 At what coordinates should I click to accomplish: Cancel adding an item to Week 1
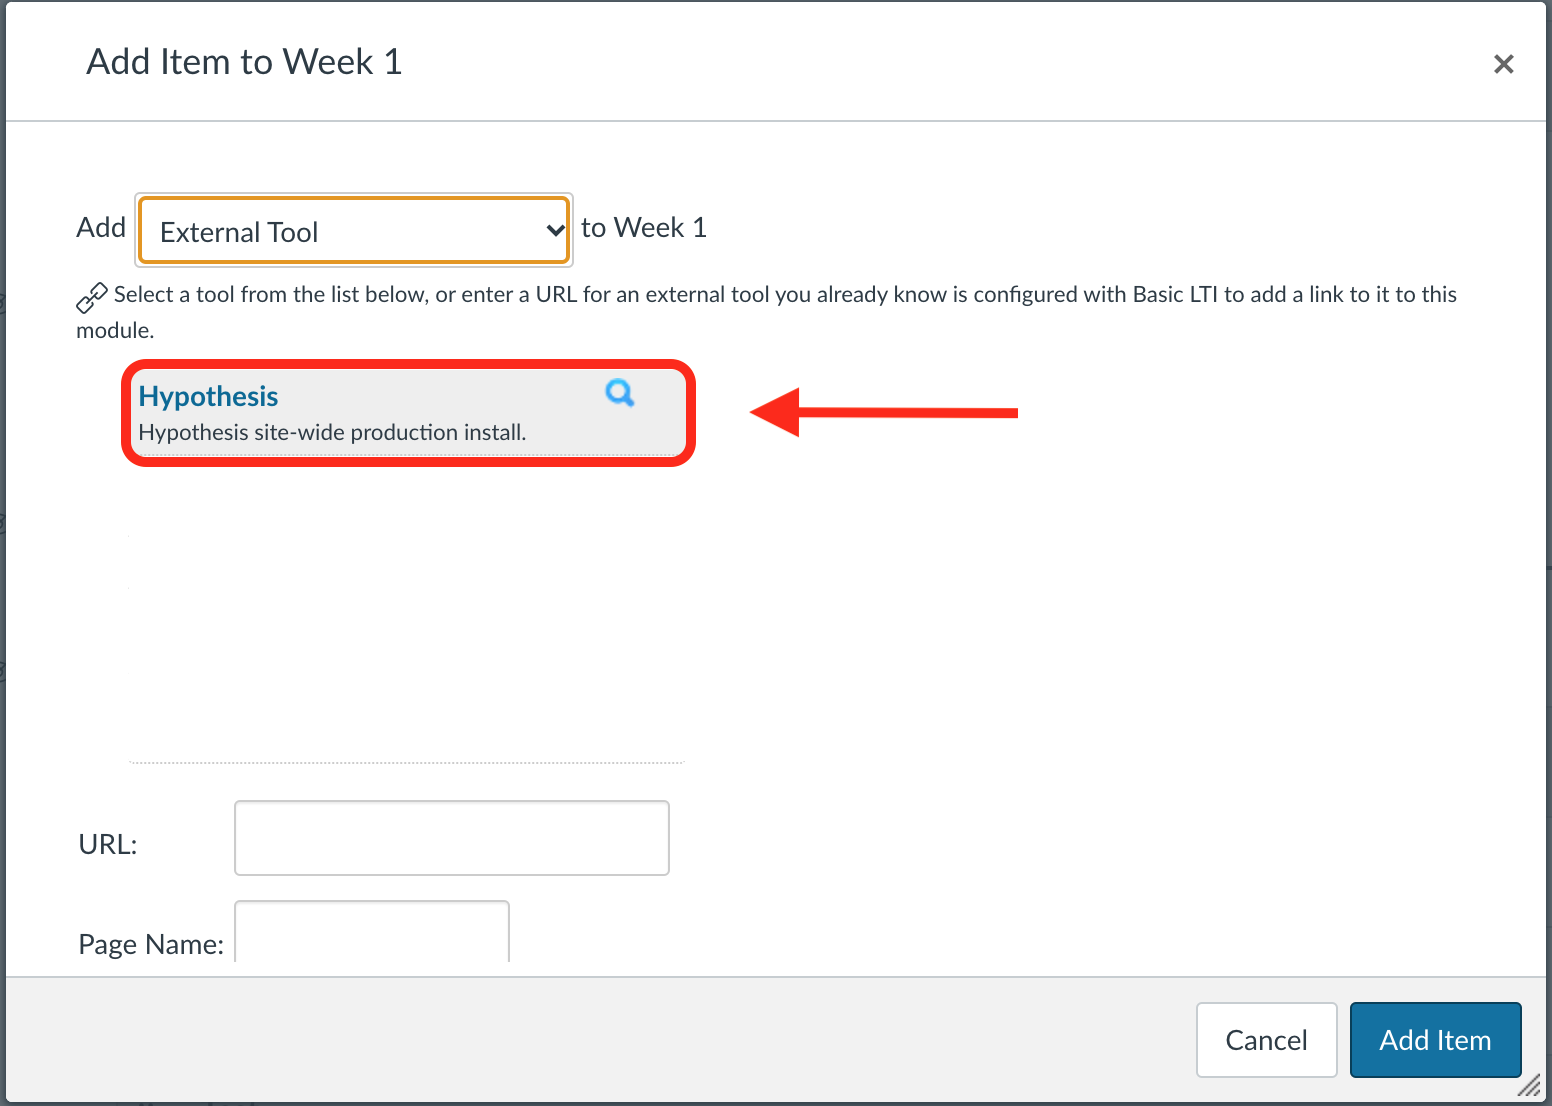(x=1266, y=1040)
